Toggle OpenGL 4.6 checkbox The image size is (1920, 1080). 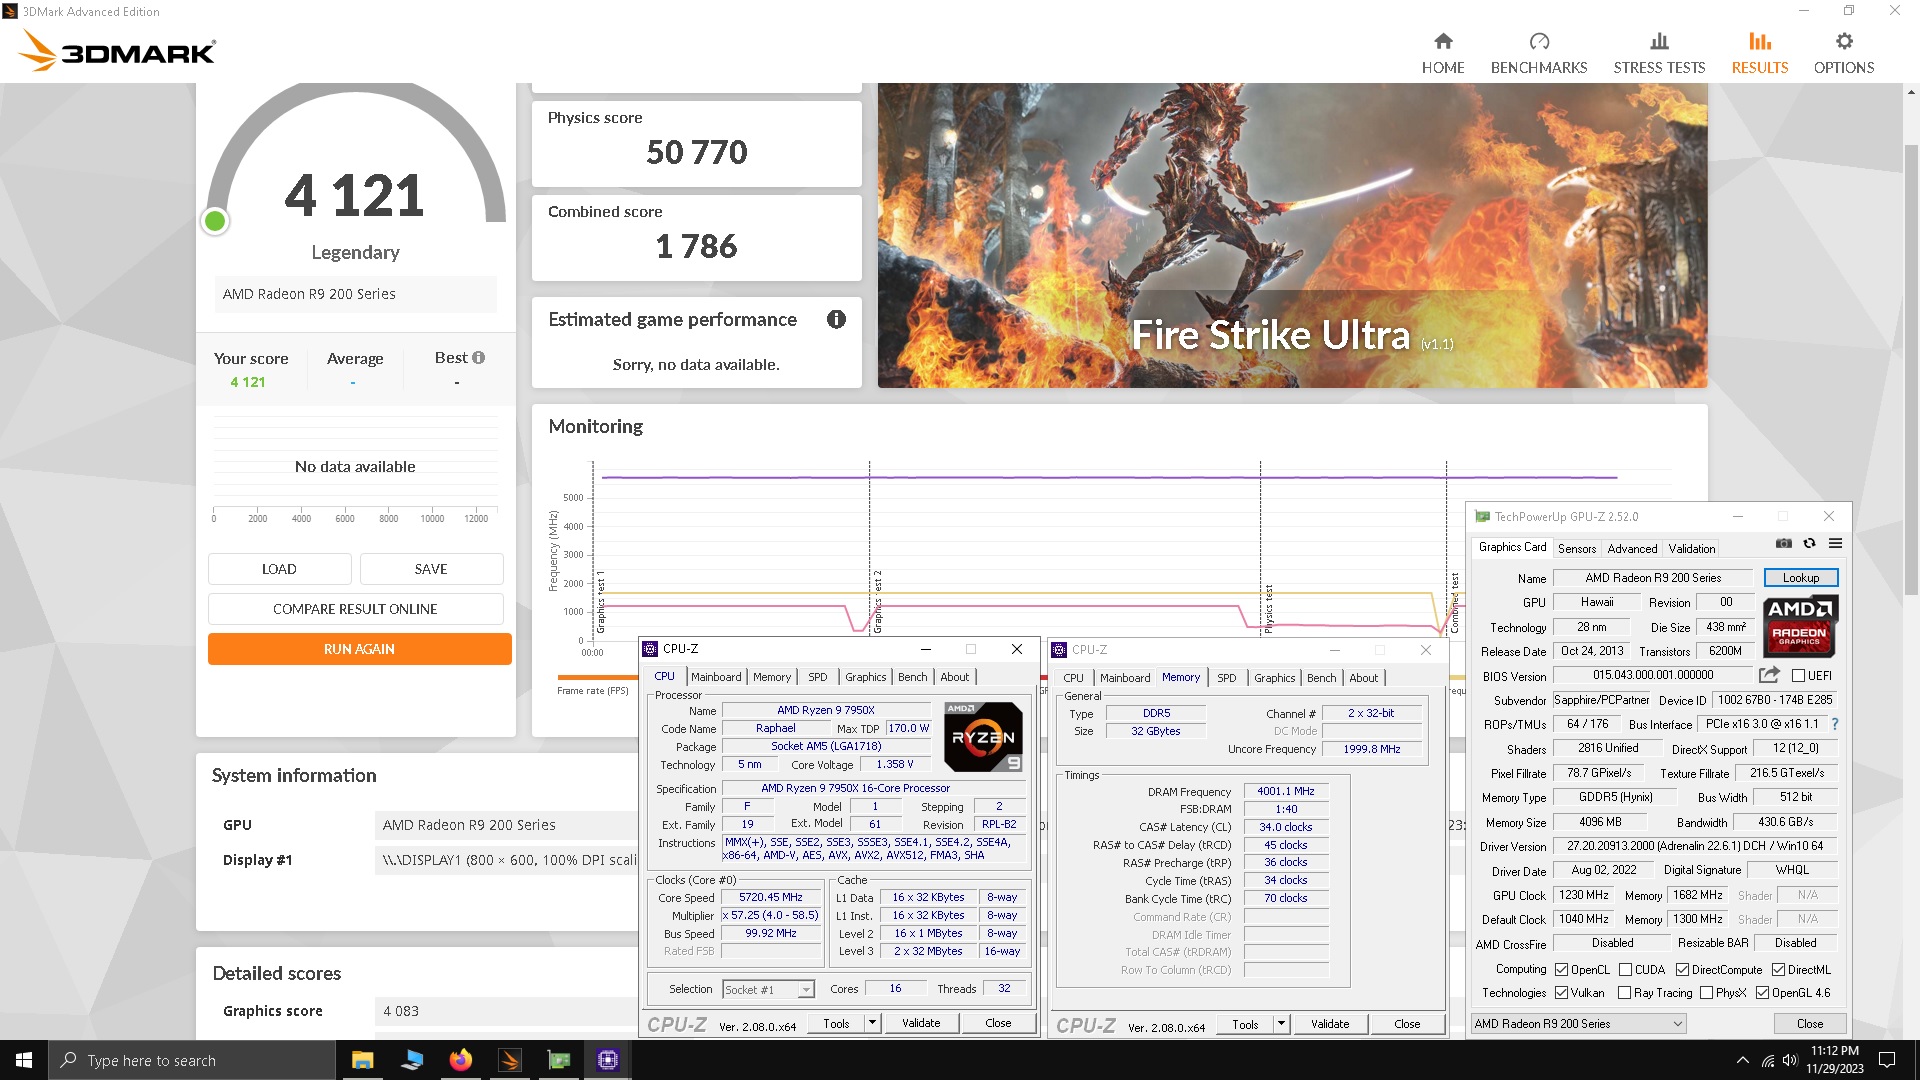(1762, 993)
